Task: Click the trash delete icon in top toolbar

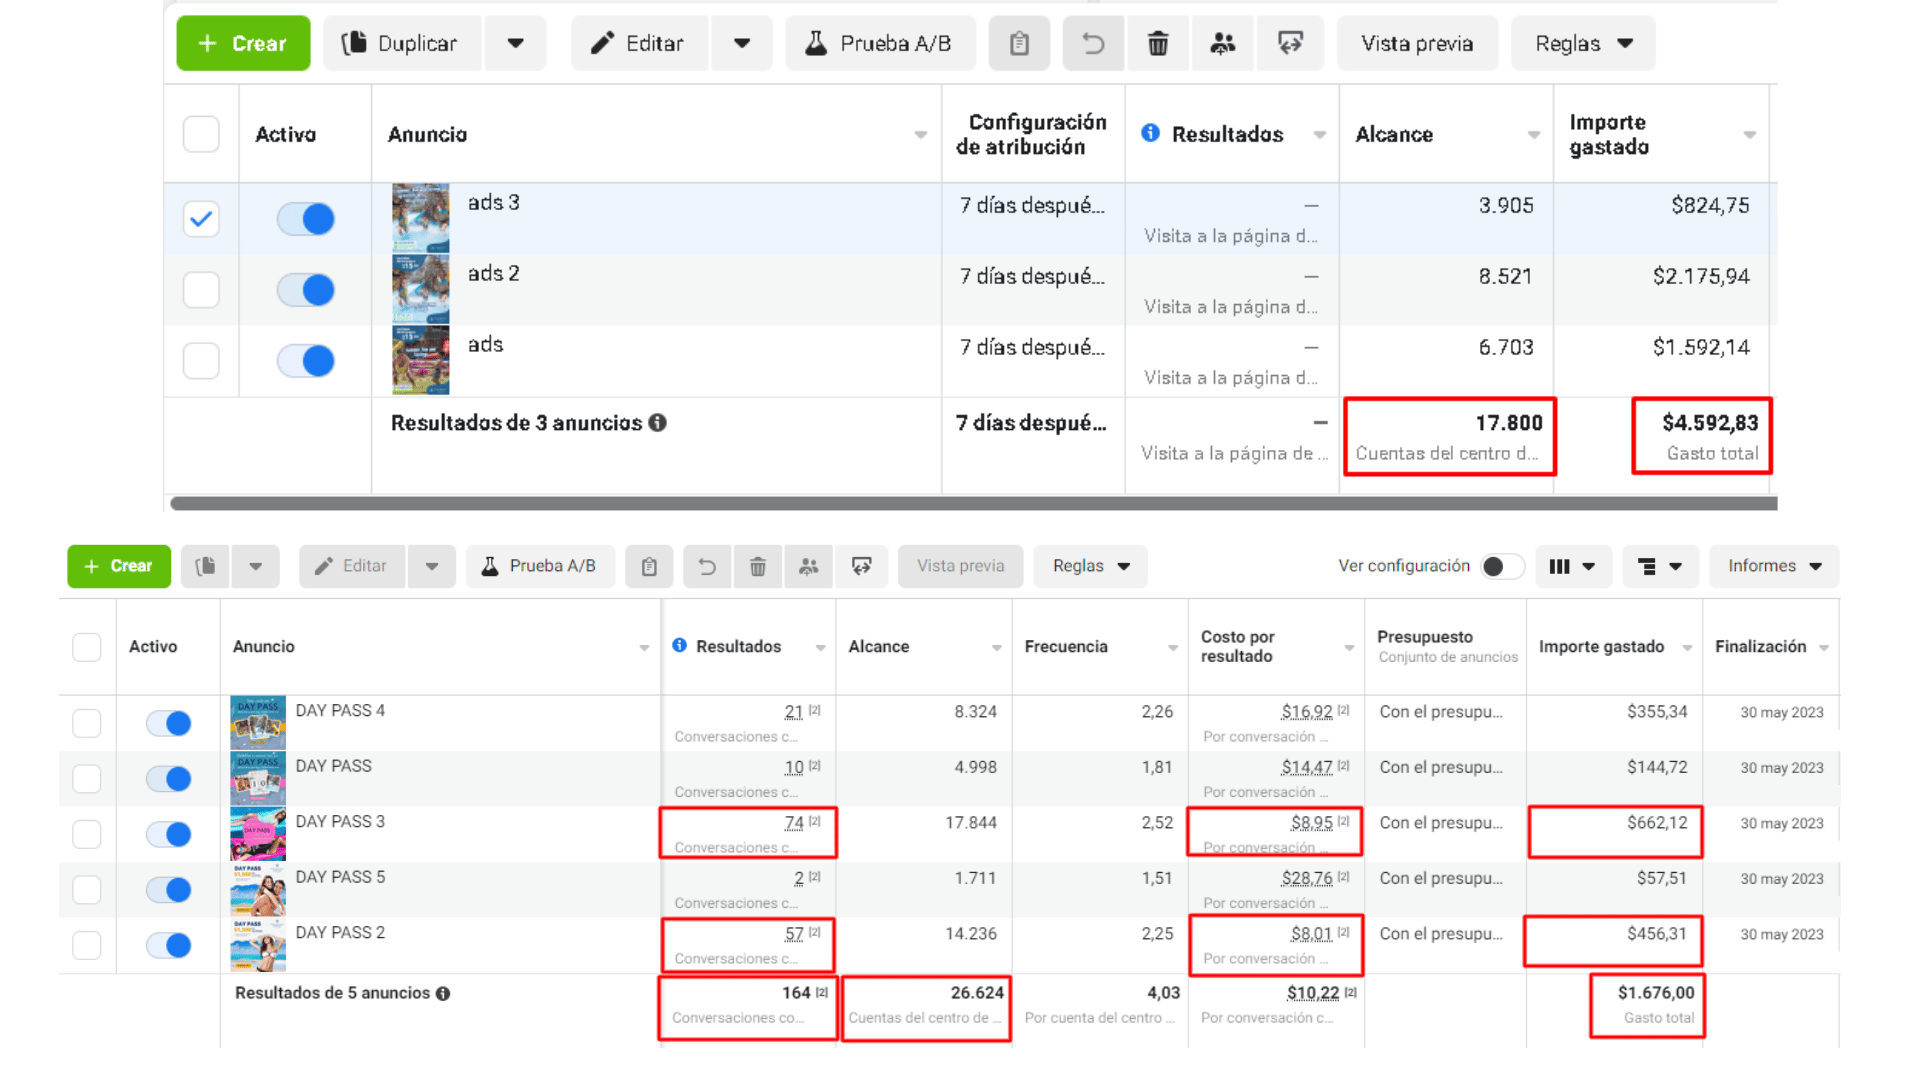Action: (x=1157, y=44)
